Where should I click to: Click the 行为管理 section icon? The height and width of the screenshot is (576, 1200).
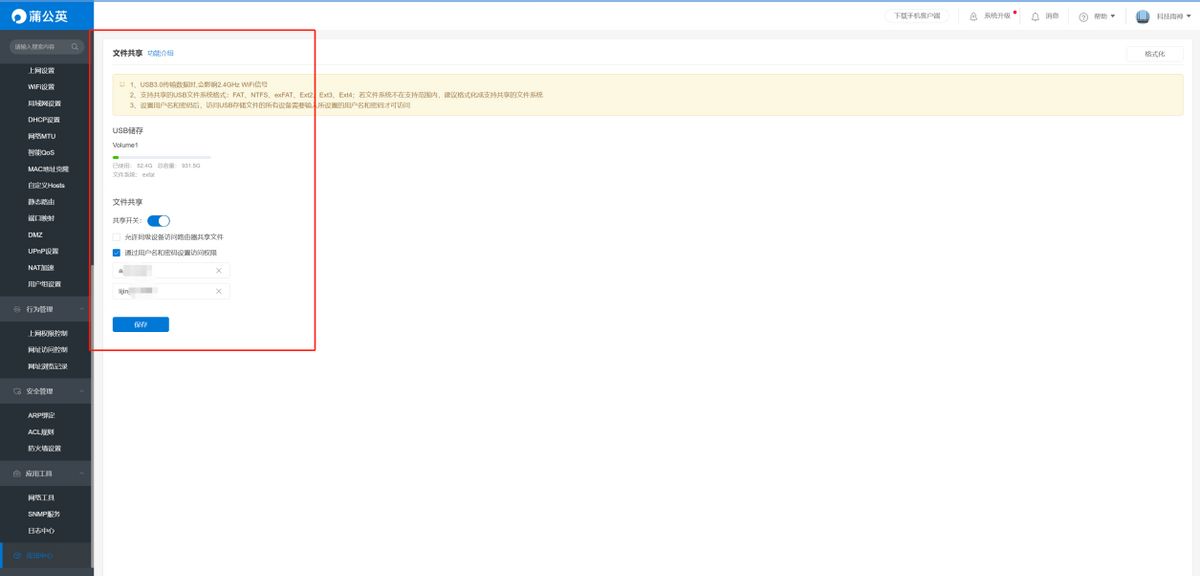(17, 309)
